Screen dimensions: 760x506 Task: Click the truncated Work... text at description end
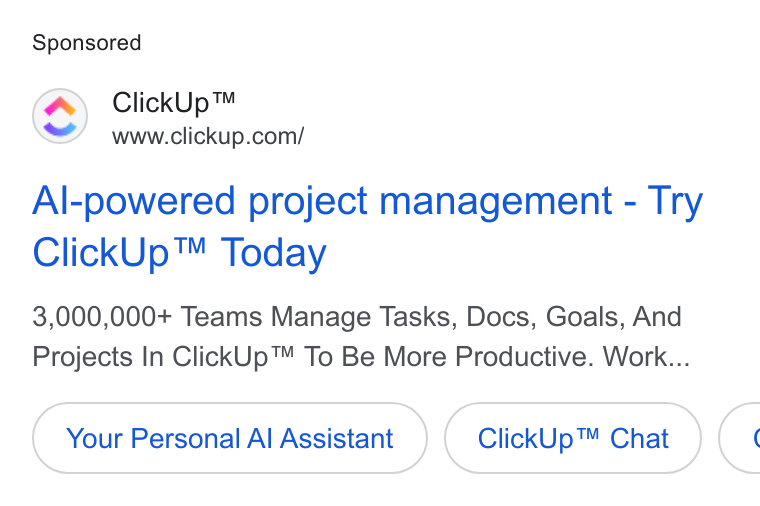point(646,357)
